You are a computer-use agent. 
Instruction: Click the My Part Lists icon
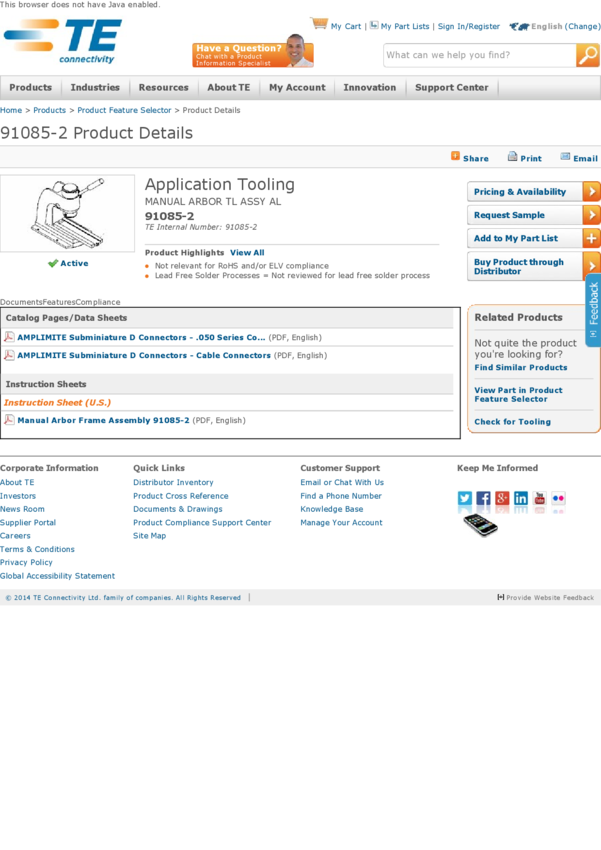click(374, 25)
